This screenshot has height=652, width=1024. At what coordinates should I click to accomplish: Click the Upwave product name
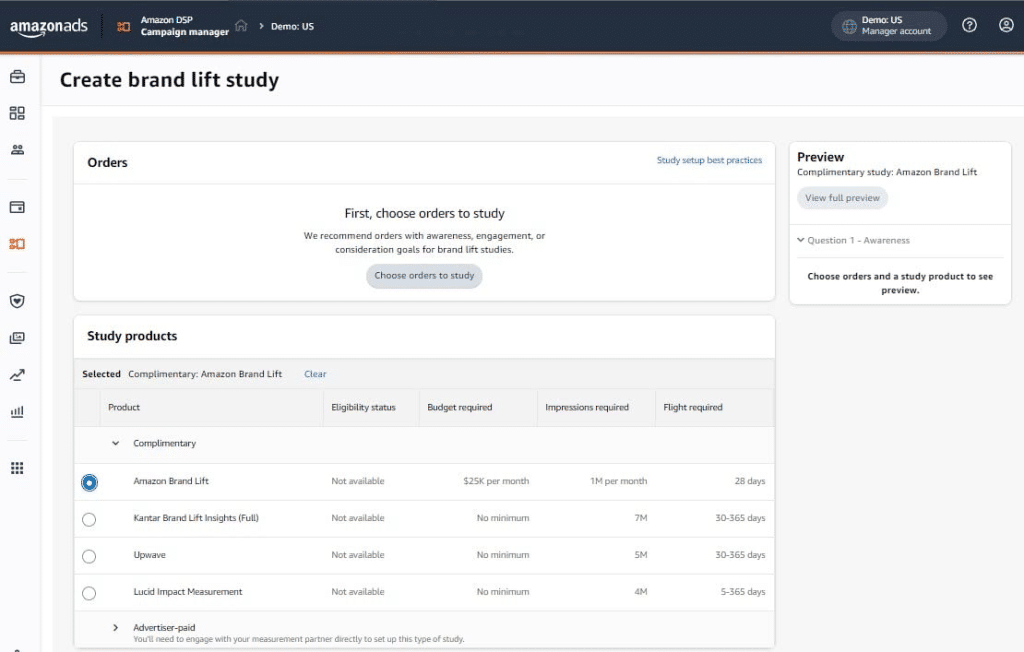[x=150, y=555]
